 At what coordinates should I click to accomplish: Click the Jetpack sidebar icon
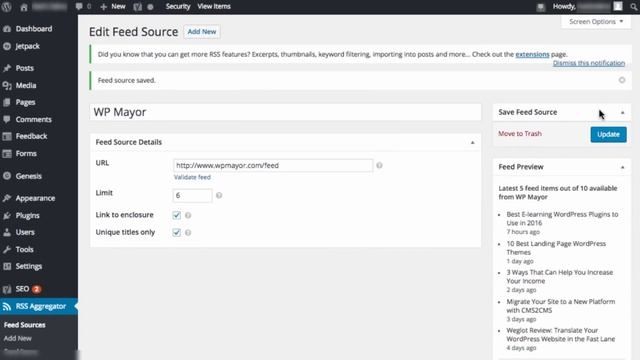(7, 46)
